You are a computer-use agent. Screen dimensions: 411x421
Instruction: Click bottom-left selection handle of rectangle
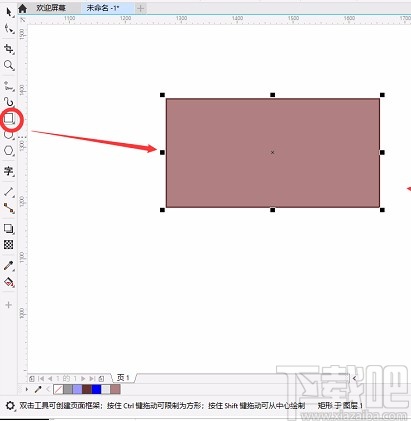pyautogui.click(x=162, y=210)
